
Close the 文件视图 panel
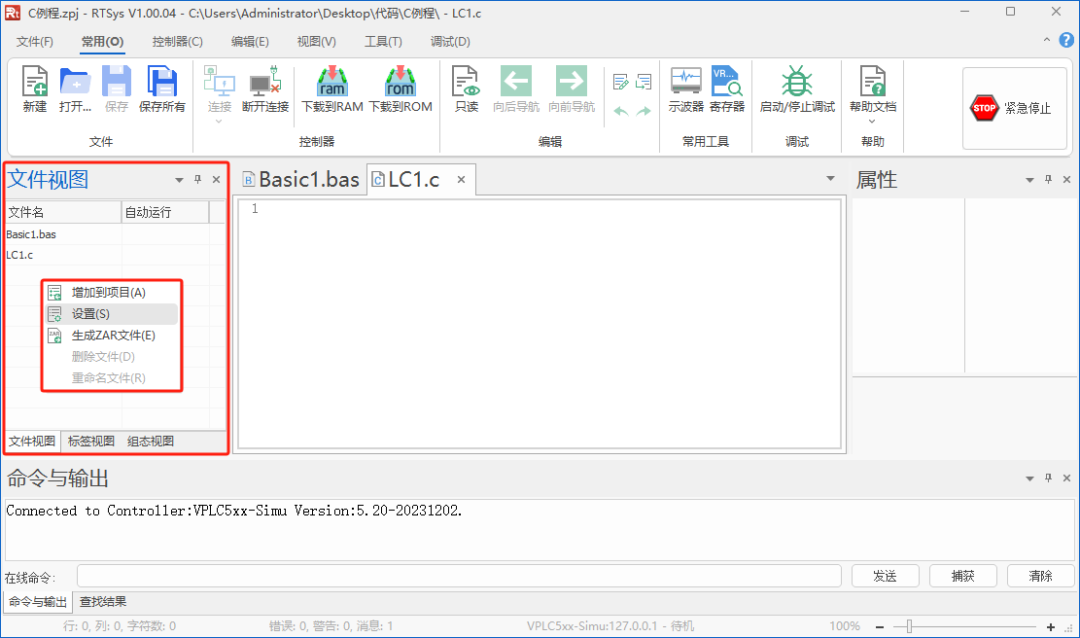(216, 179)
